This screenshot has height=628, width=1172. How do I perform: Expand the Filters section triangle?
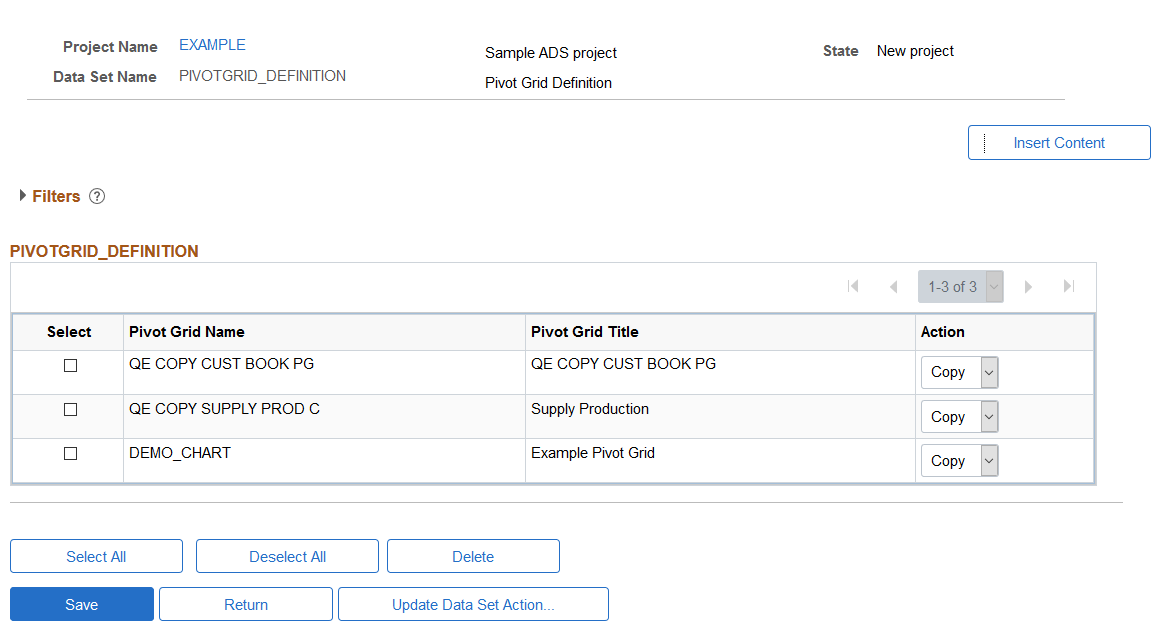click(x=23, y=196)
